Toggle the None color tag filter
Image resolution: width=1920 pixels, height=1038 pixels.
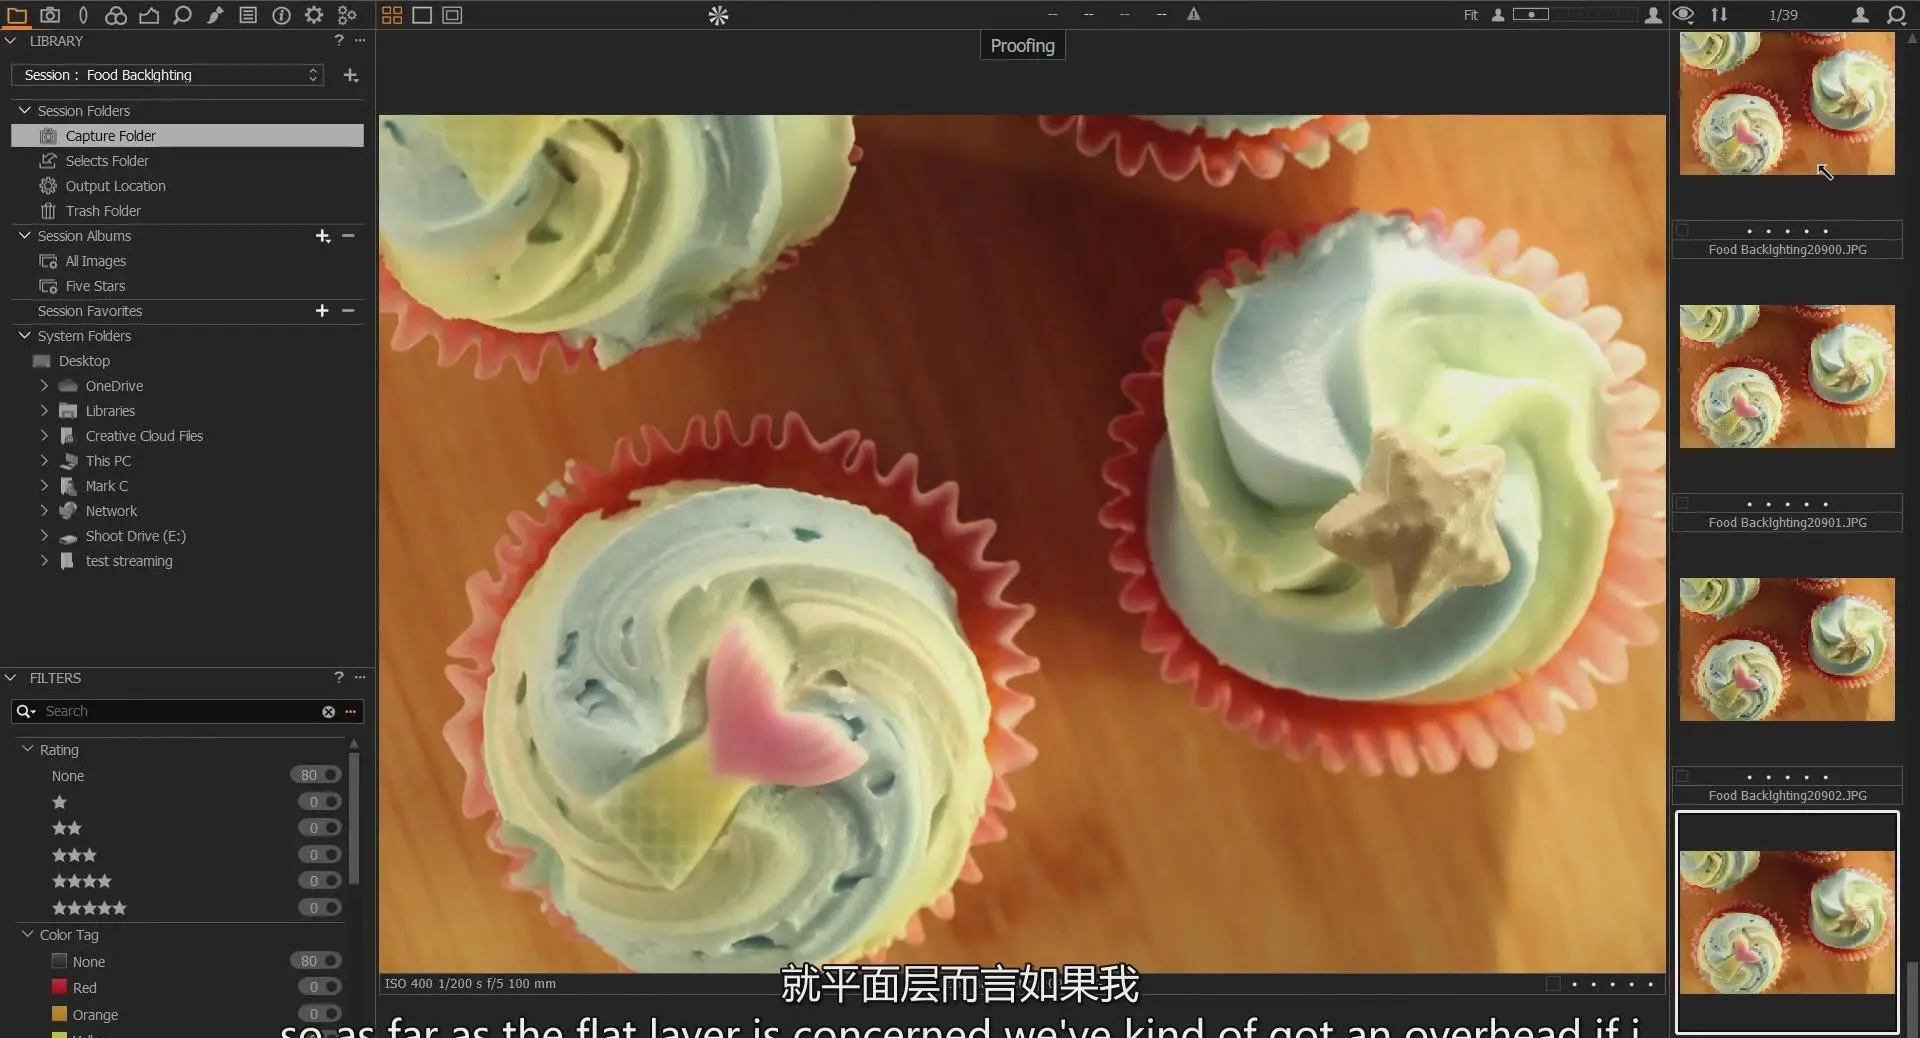316,961
